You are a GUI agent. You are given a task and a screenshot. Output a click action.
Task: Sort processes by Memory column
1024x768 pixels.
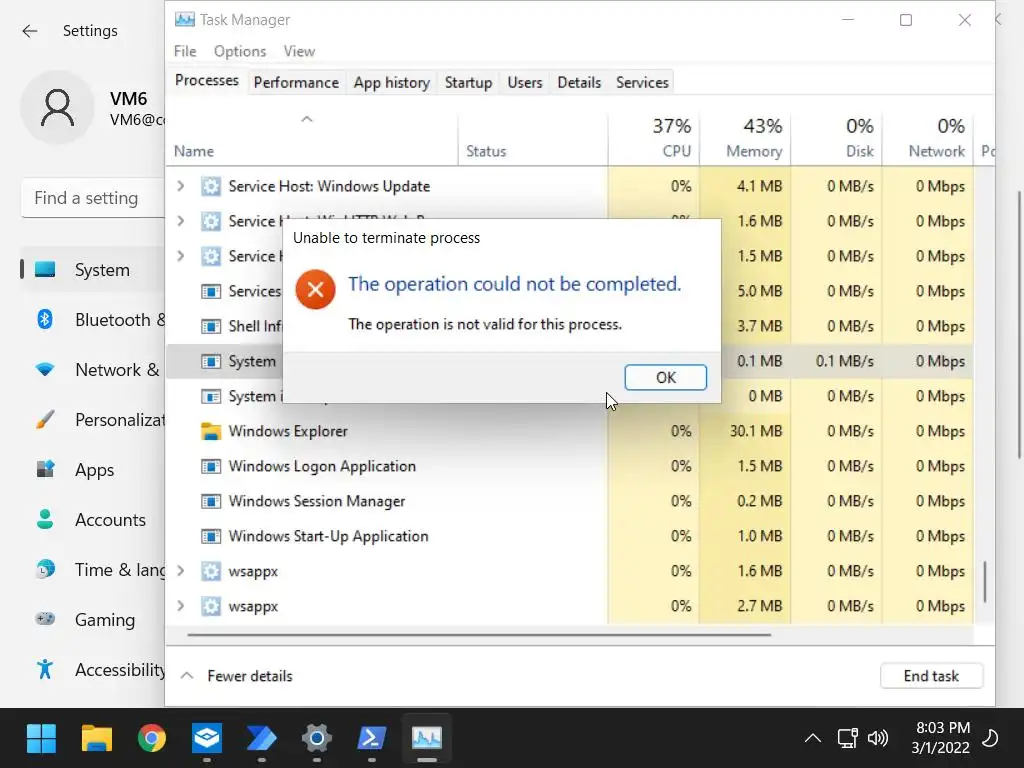click(745, 138)
